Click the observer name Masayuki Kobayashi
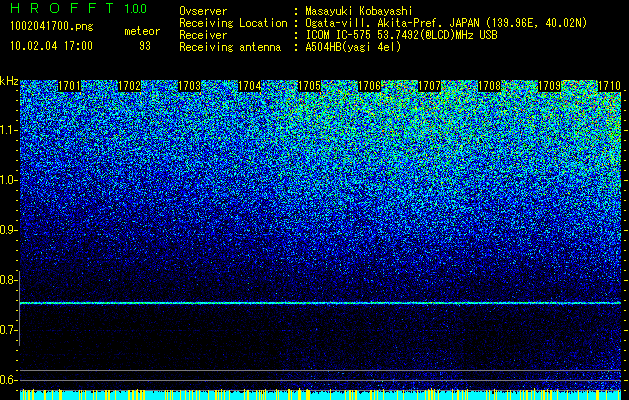The height and width of the screenshot is (400, 629). tap(358, 11)
